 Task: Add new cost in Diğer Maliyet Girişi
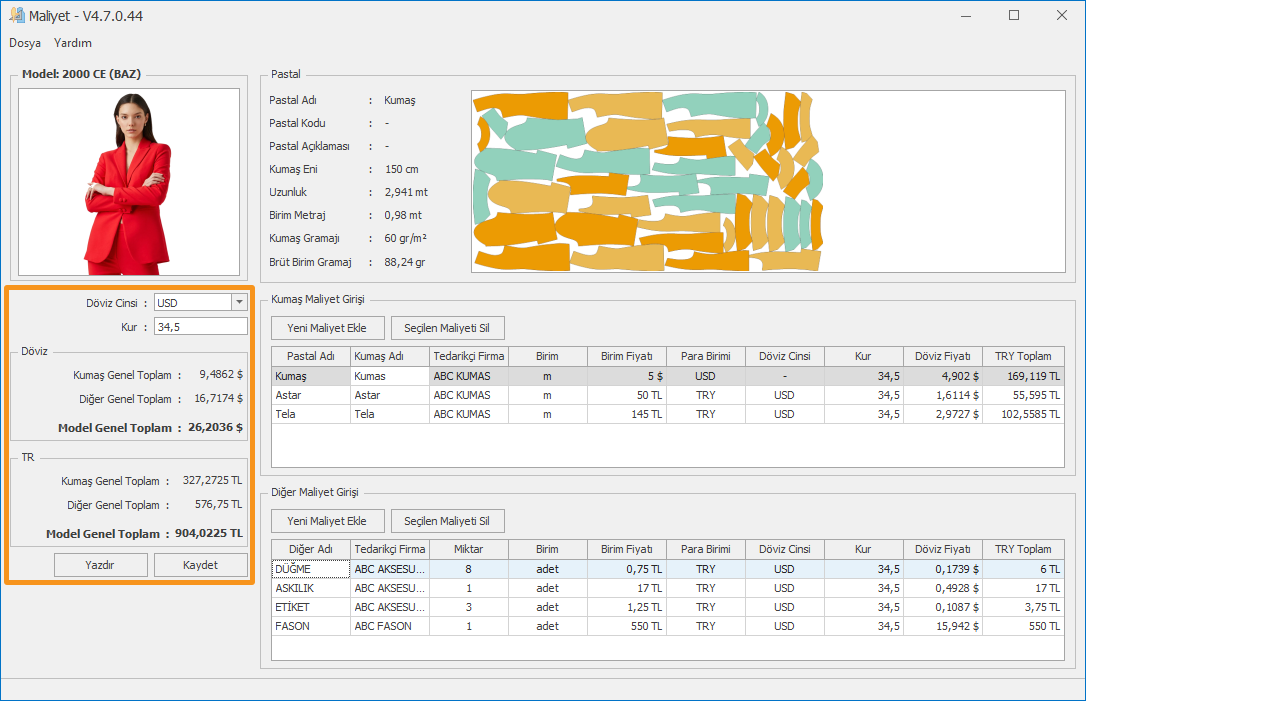(x=327, y=521)
